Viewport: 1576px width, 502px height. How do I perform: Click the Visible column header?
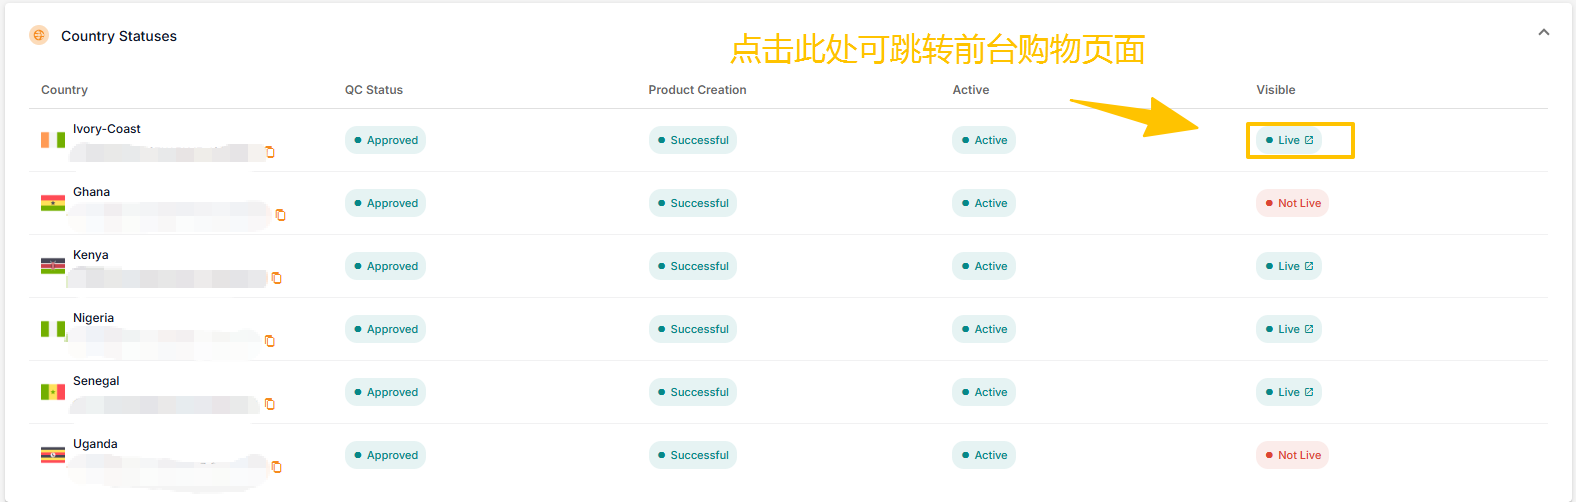[x=1276, y=90]
